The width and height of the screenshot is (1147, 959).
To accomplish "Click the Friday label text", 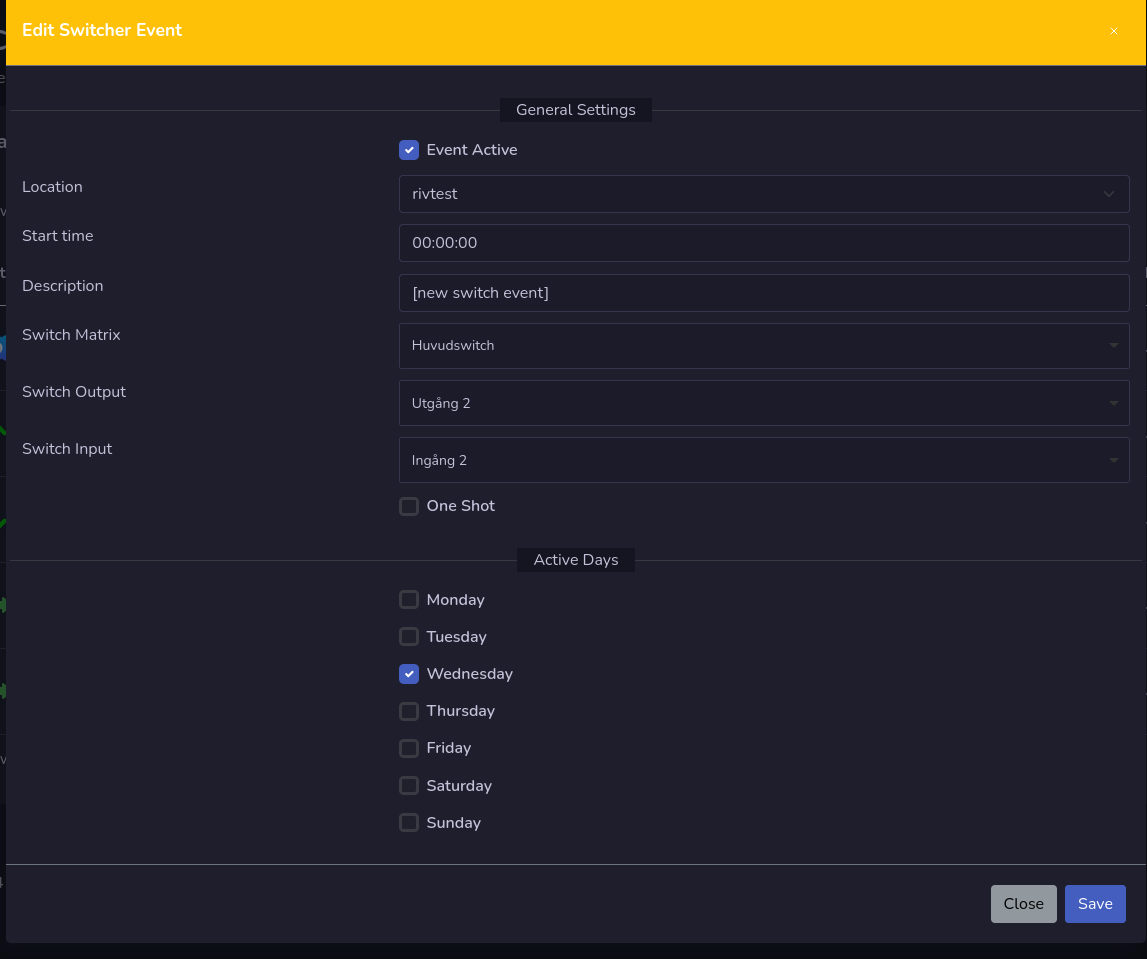I will pyautogui.click(x=449, y=748).
